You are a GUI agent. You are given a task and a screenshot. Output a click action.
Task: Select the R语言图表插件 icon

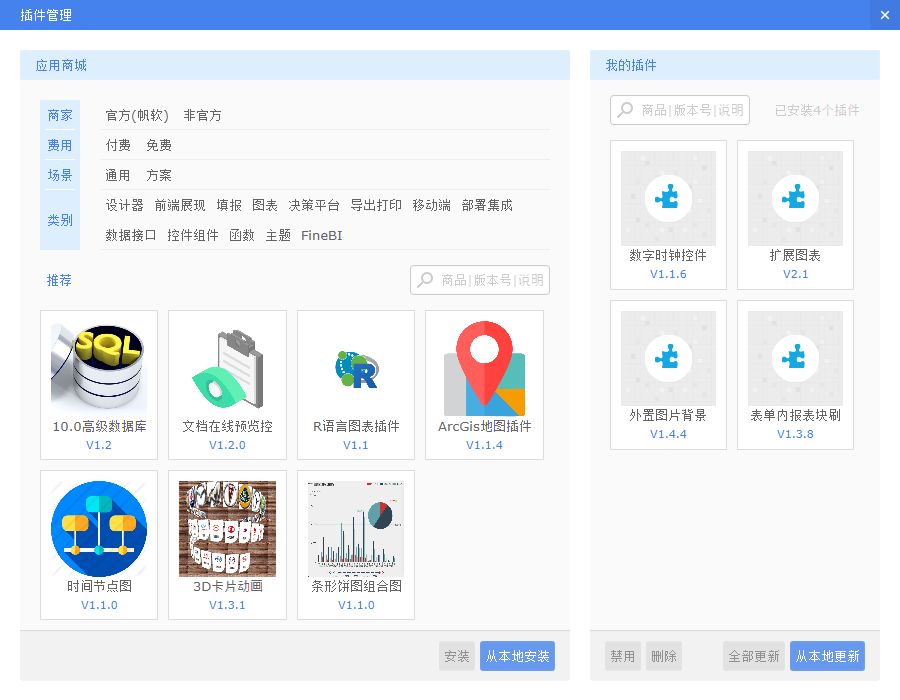click(x=356, y=369)
